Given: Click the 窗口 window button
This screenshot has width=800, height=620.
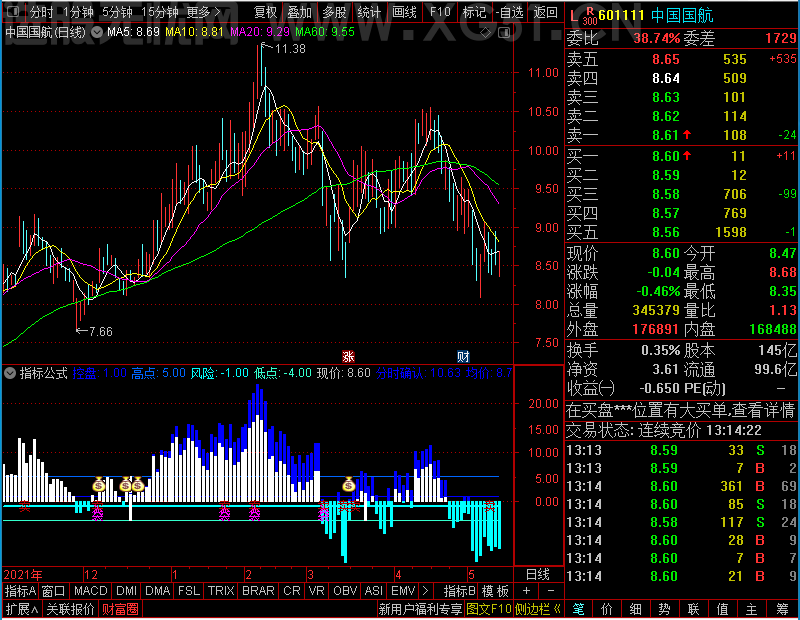Looking at the screenshot, I should 54,591.
